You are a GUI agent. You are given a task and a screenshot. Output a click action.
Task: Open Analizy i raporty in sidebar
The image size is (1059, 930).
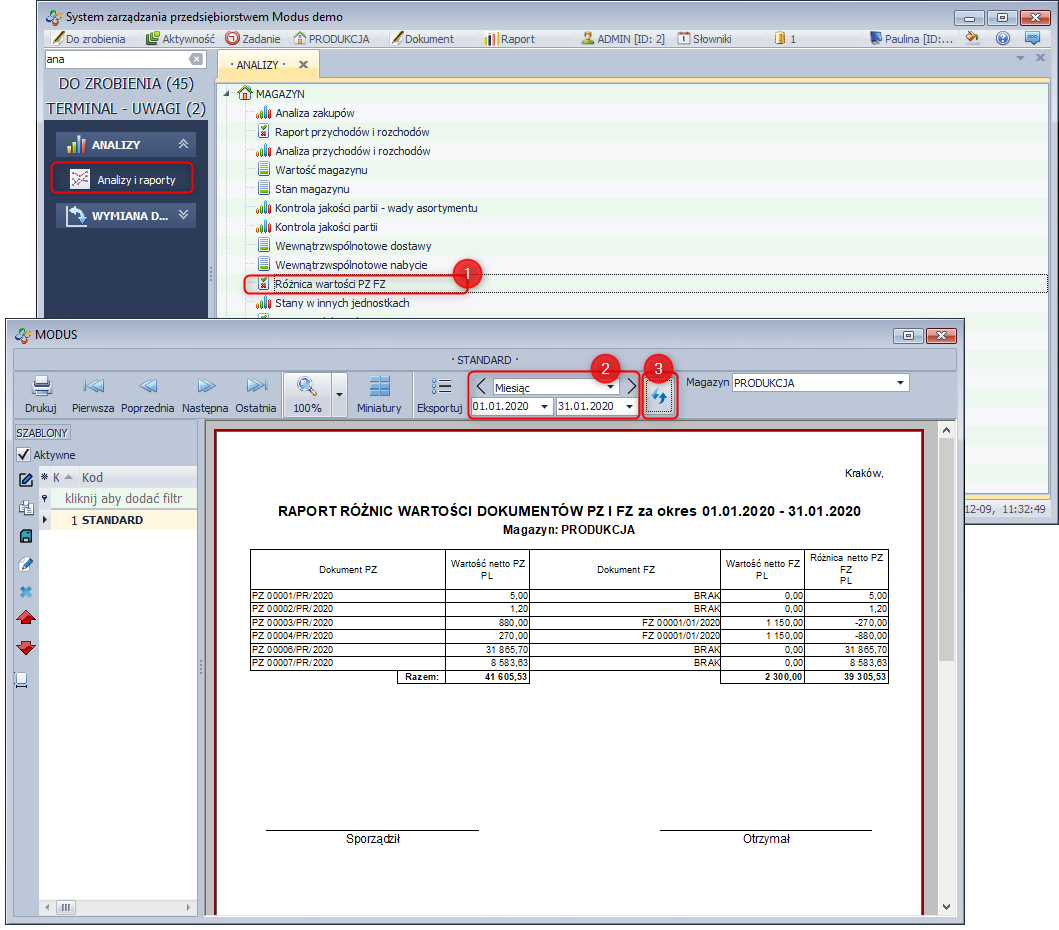[x=136, y=180]
